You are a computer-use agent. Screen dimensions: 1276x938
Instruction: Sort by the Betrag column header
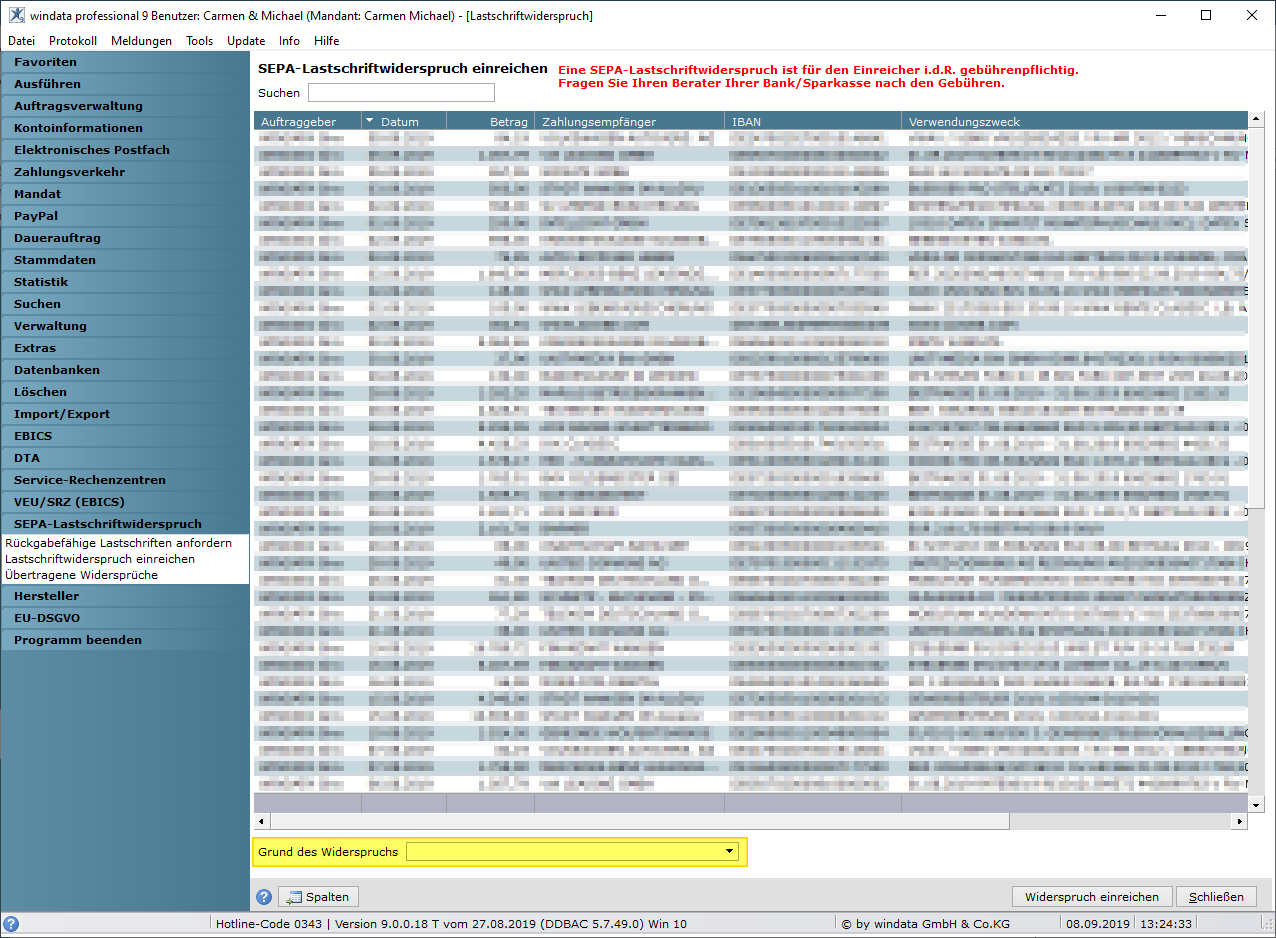[x=490, y=122]
